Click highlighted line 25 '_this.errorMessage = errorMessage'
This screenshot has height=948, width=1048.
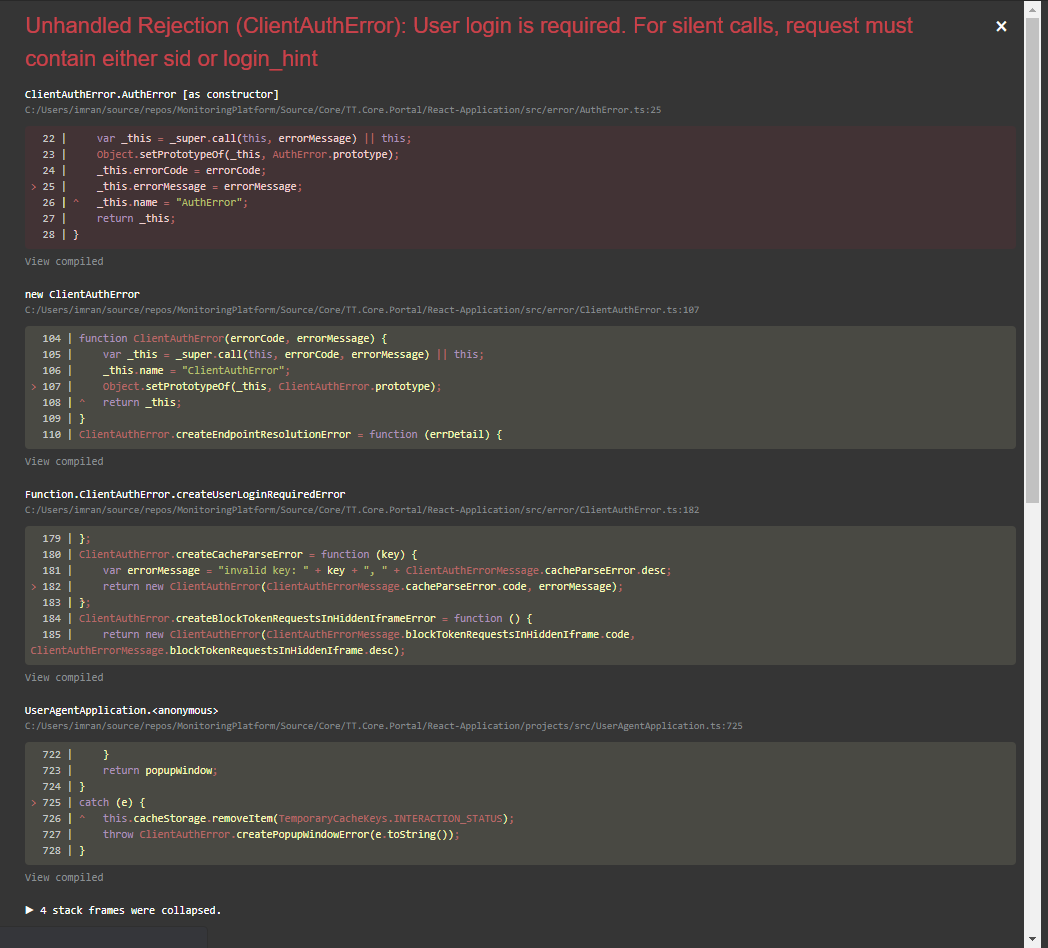(x=199, y=187)
